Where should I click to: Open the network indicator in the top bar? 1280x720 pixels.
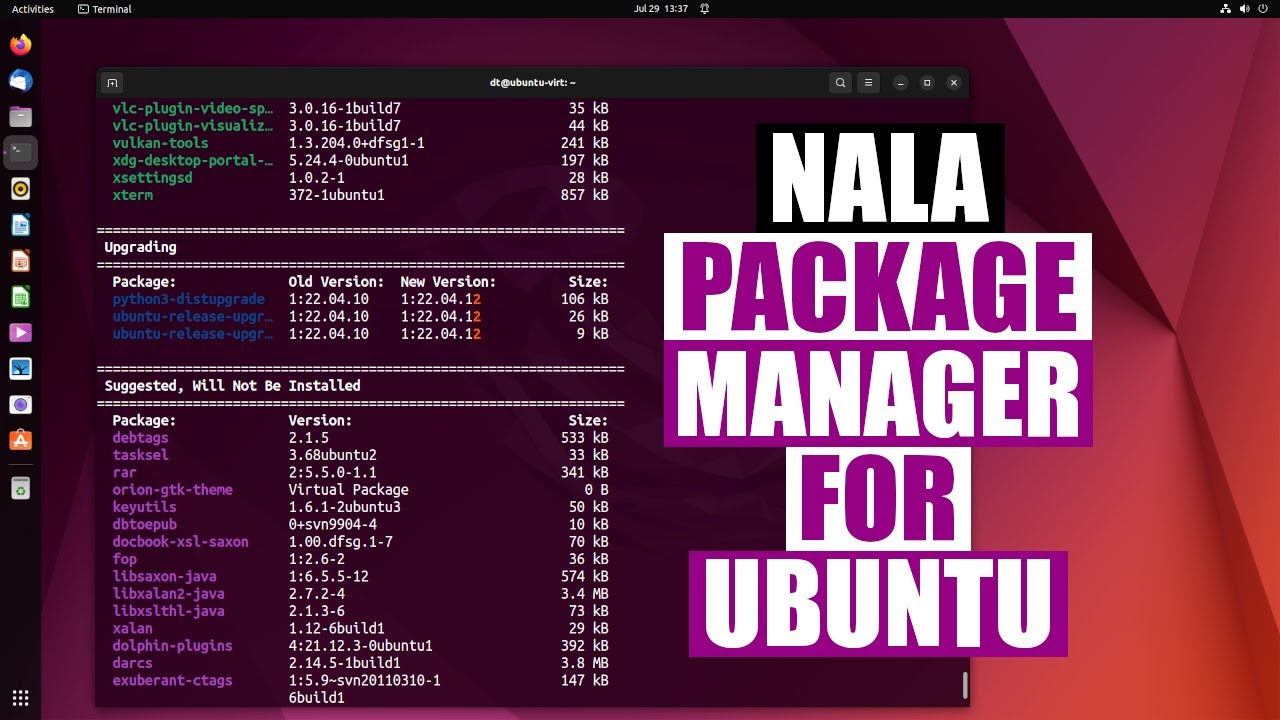coord(1226,9)
